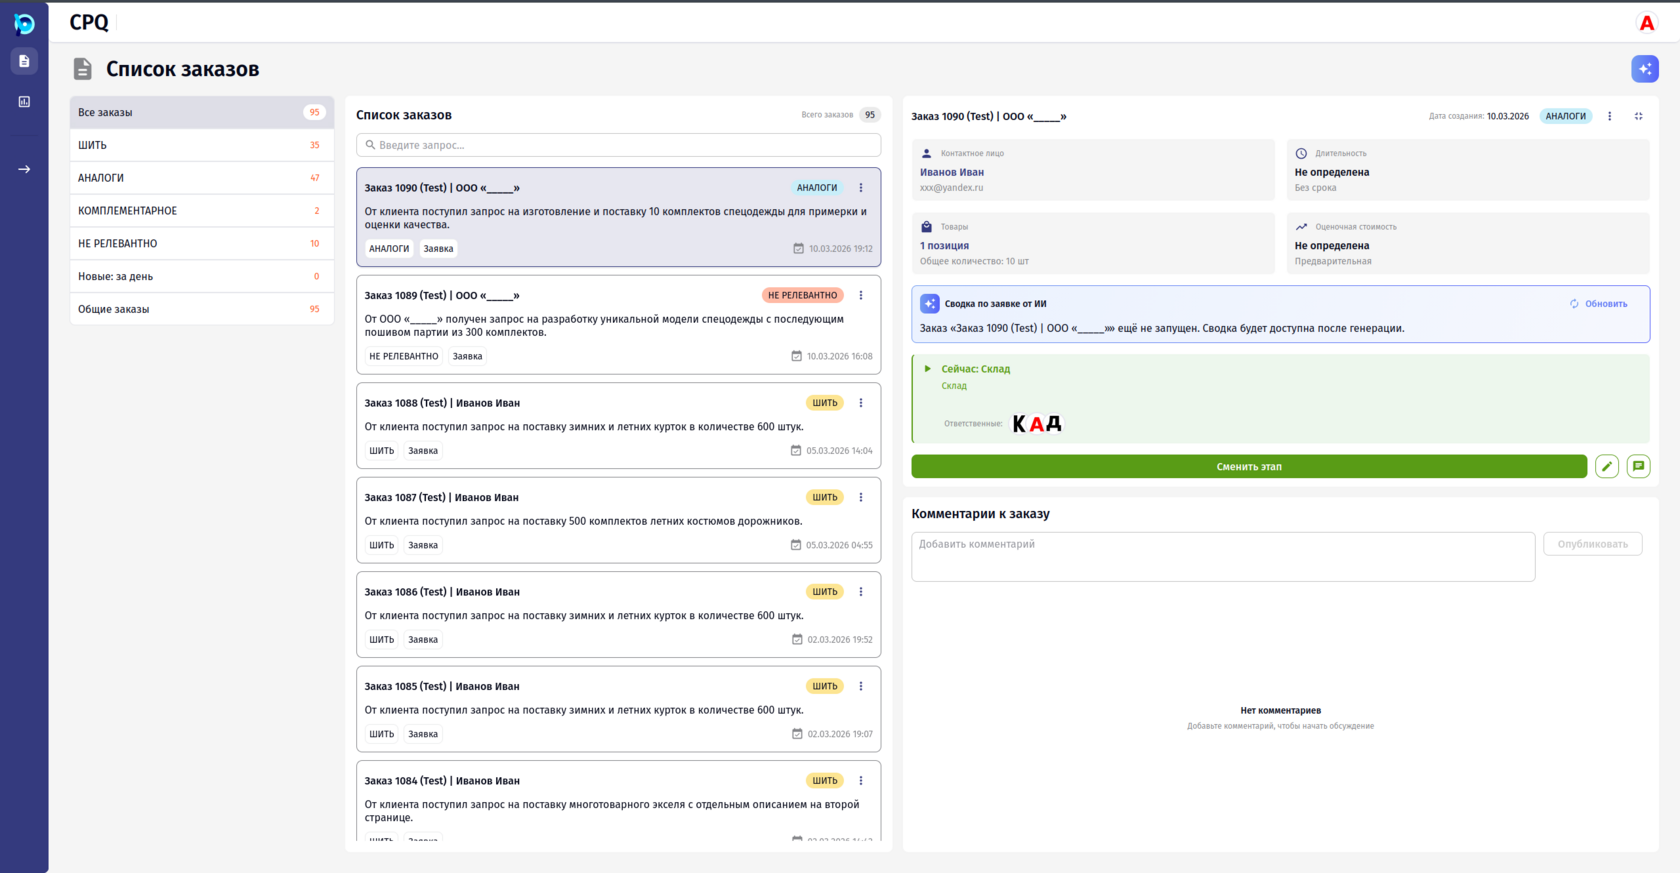This screenshot has height=873, width=1680.
Task: Click the green edit pencil icon
Action: (x=1606, y=466)
